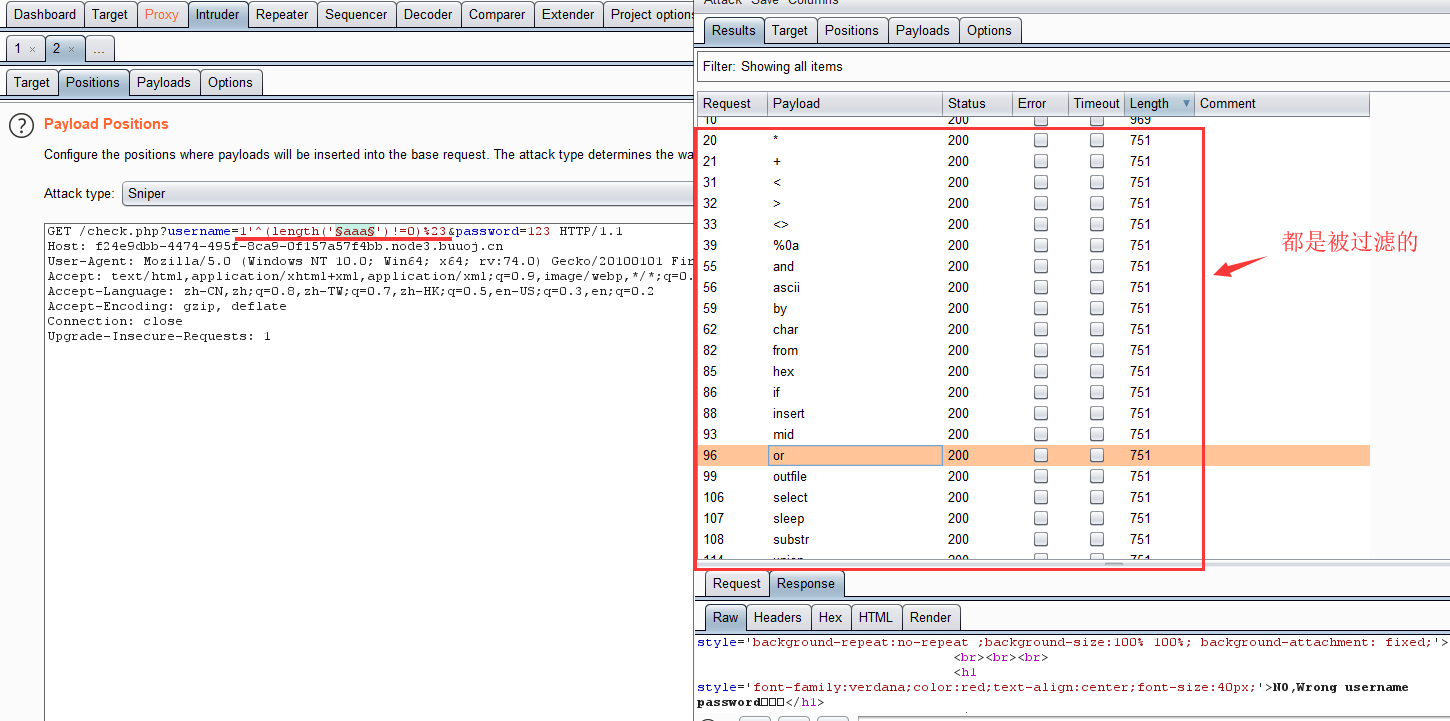Open Options sub-tab next to Payloads in Intruder
This screenshot has width=1450, height=721.
point(230,82)
